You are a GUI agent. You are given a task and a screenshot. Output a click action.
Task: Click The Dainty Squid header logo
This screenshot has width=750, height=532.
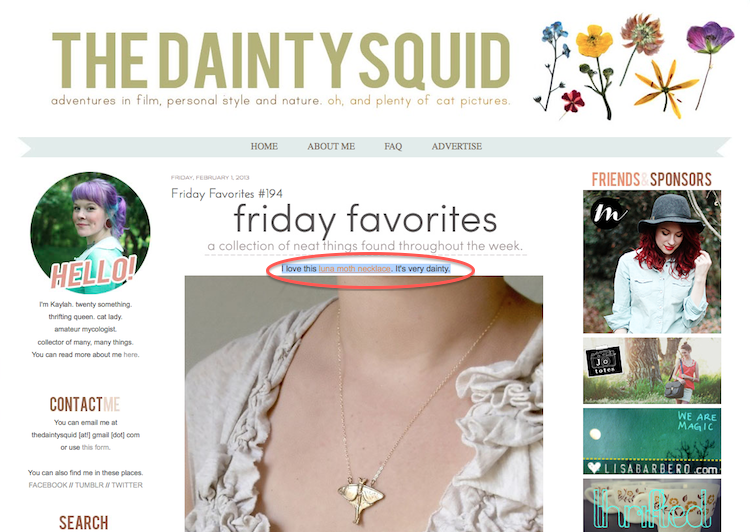[x=281, y=69]
